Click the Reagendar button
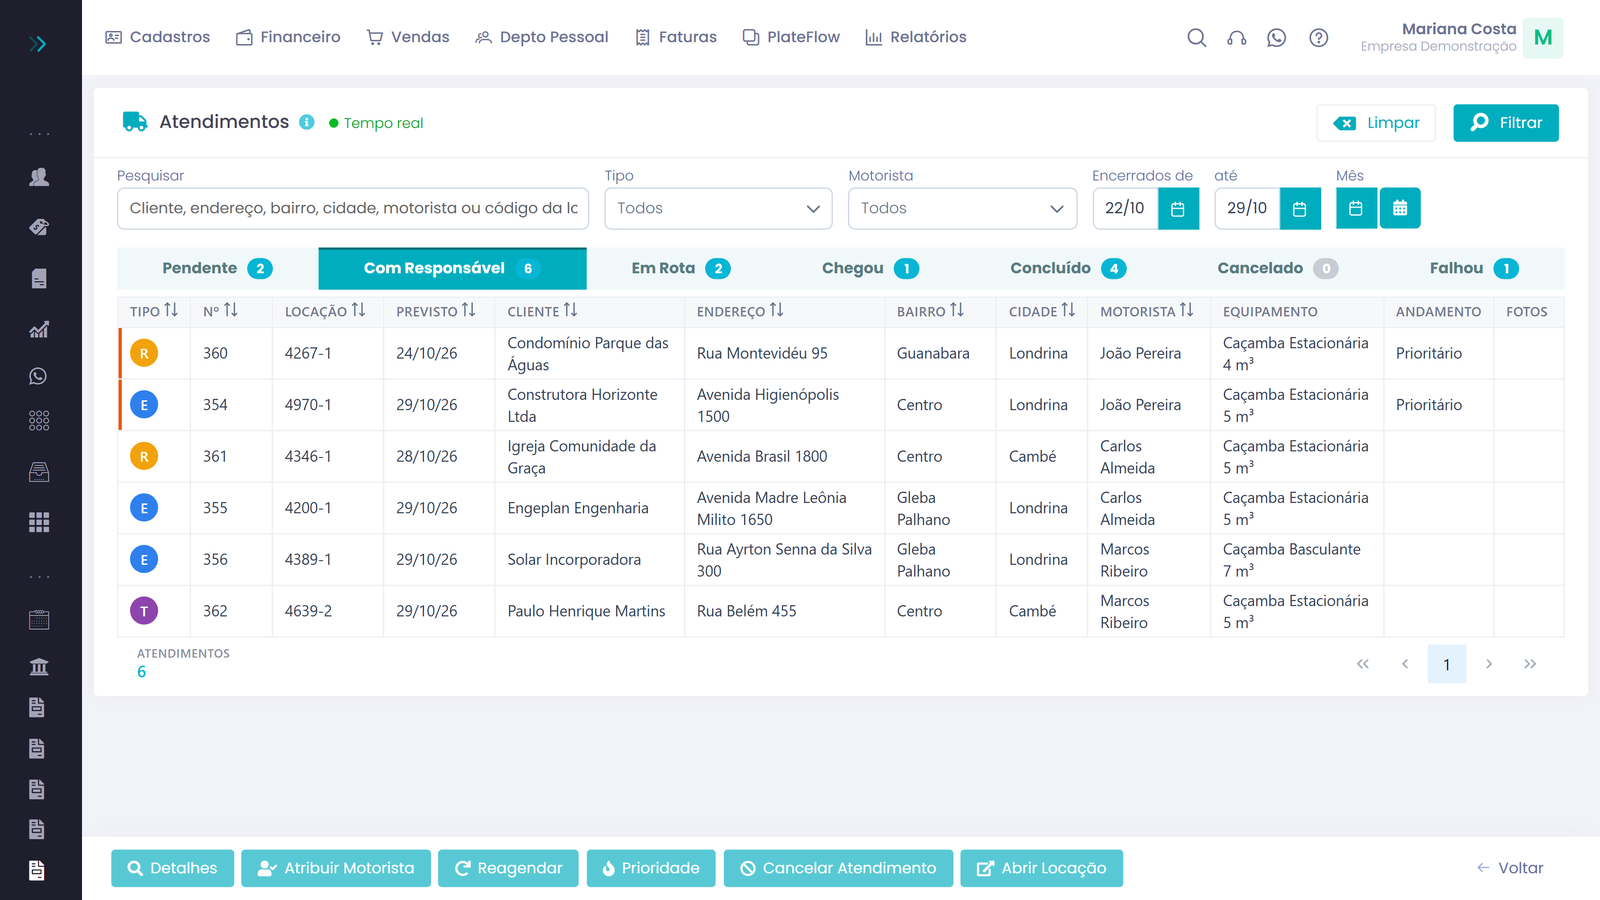This screenshot has height=900, width=1600. 509,868
